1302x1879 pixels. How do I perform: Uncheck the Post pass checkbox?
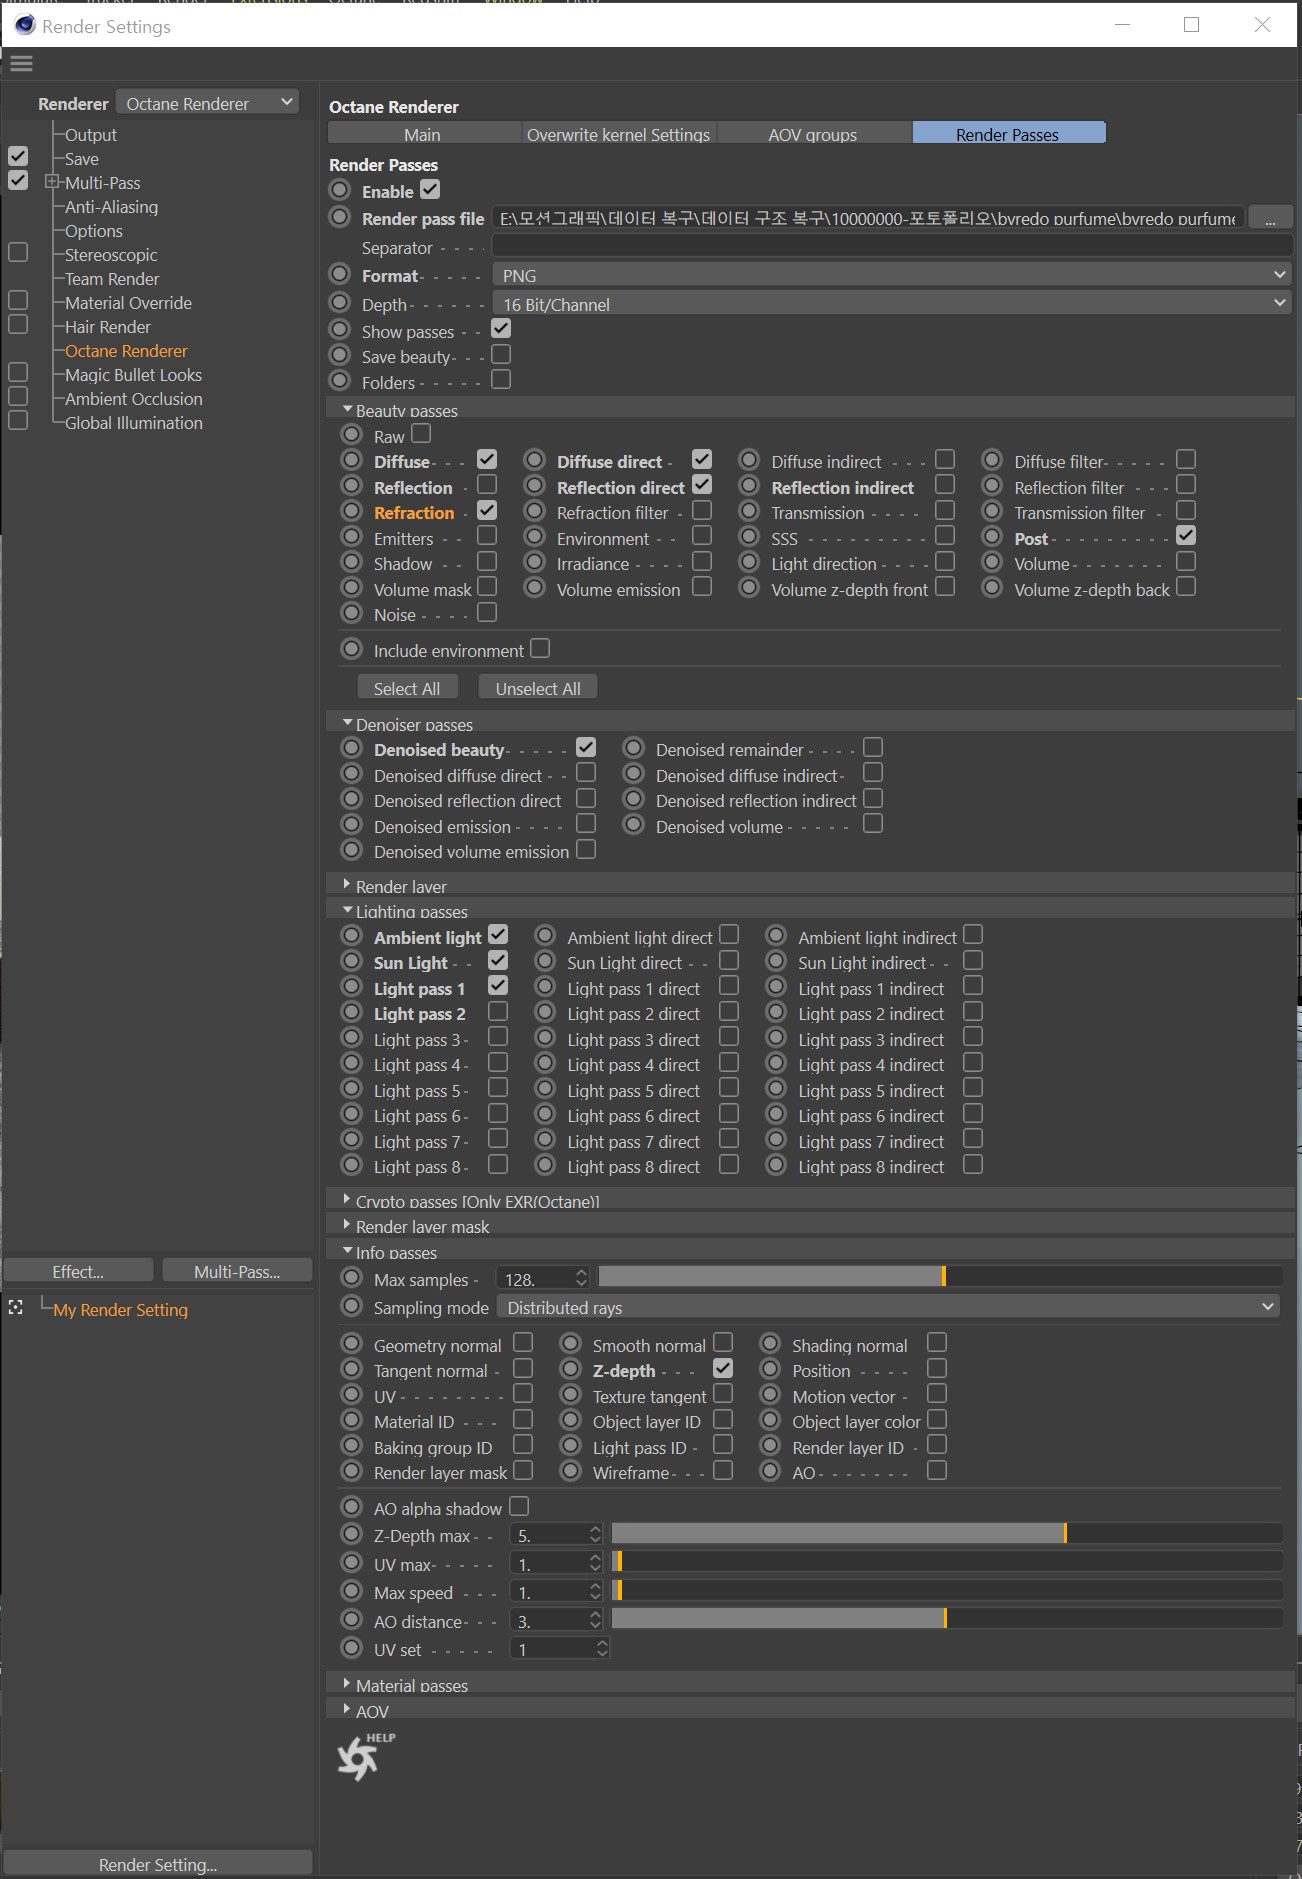[1186, 536]
